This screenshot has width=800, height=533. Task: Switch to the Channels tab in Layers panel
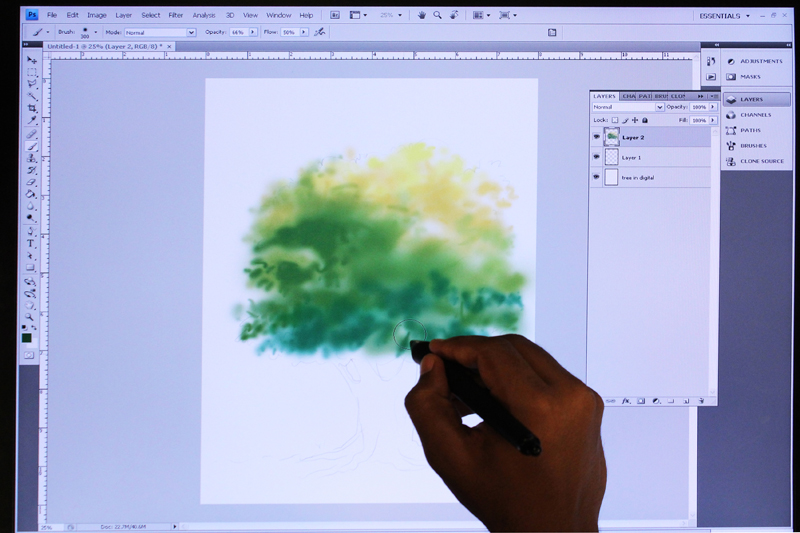click(629, 96)
